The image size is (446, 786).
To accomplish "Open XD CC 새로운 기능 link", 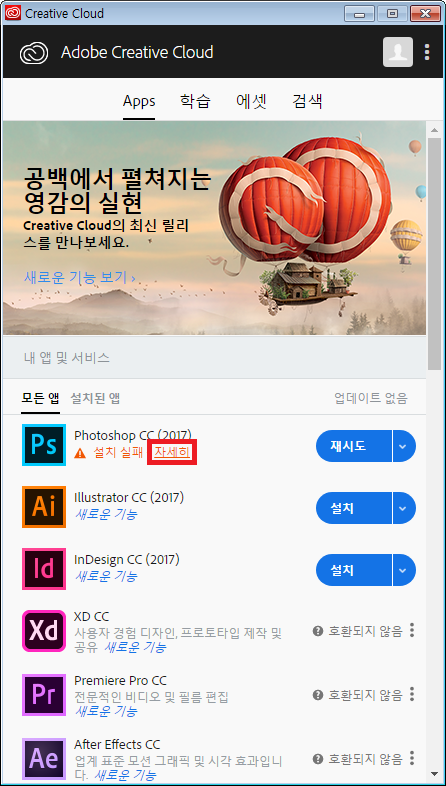I will [x=135, y=647].
